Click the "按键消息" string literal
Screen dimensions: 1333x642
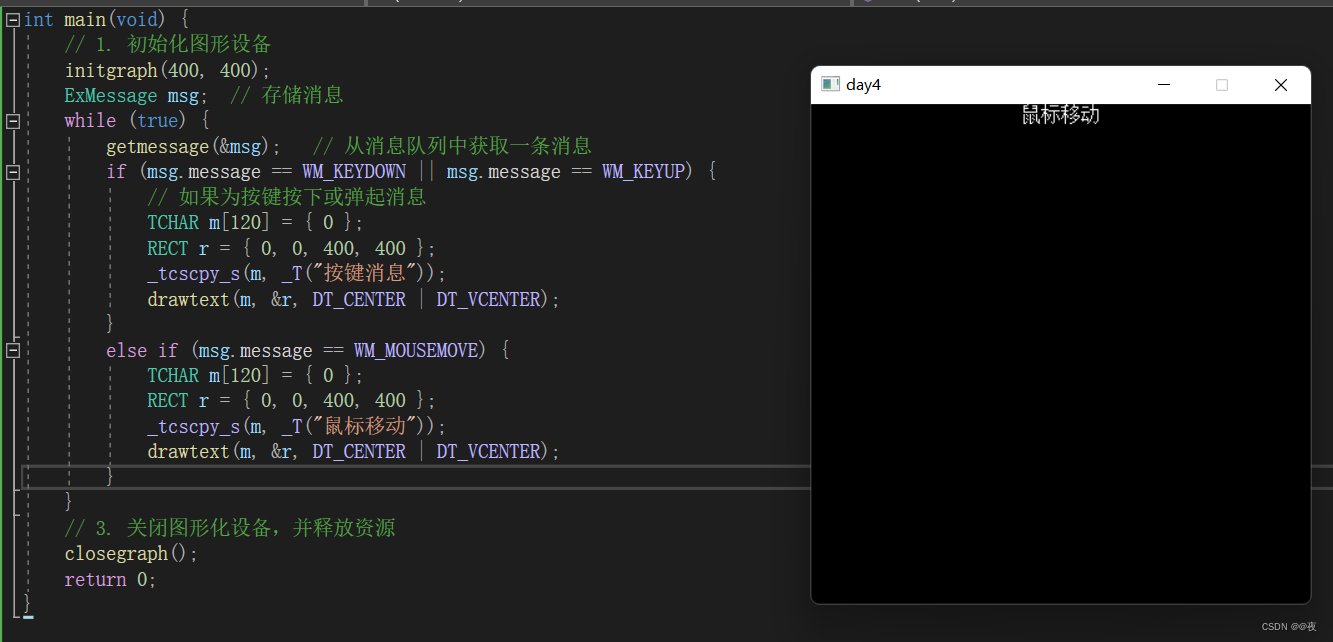[x=364, y=274]
